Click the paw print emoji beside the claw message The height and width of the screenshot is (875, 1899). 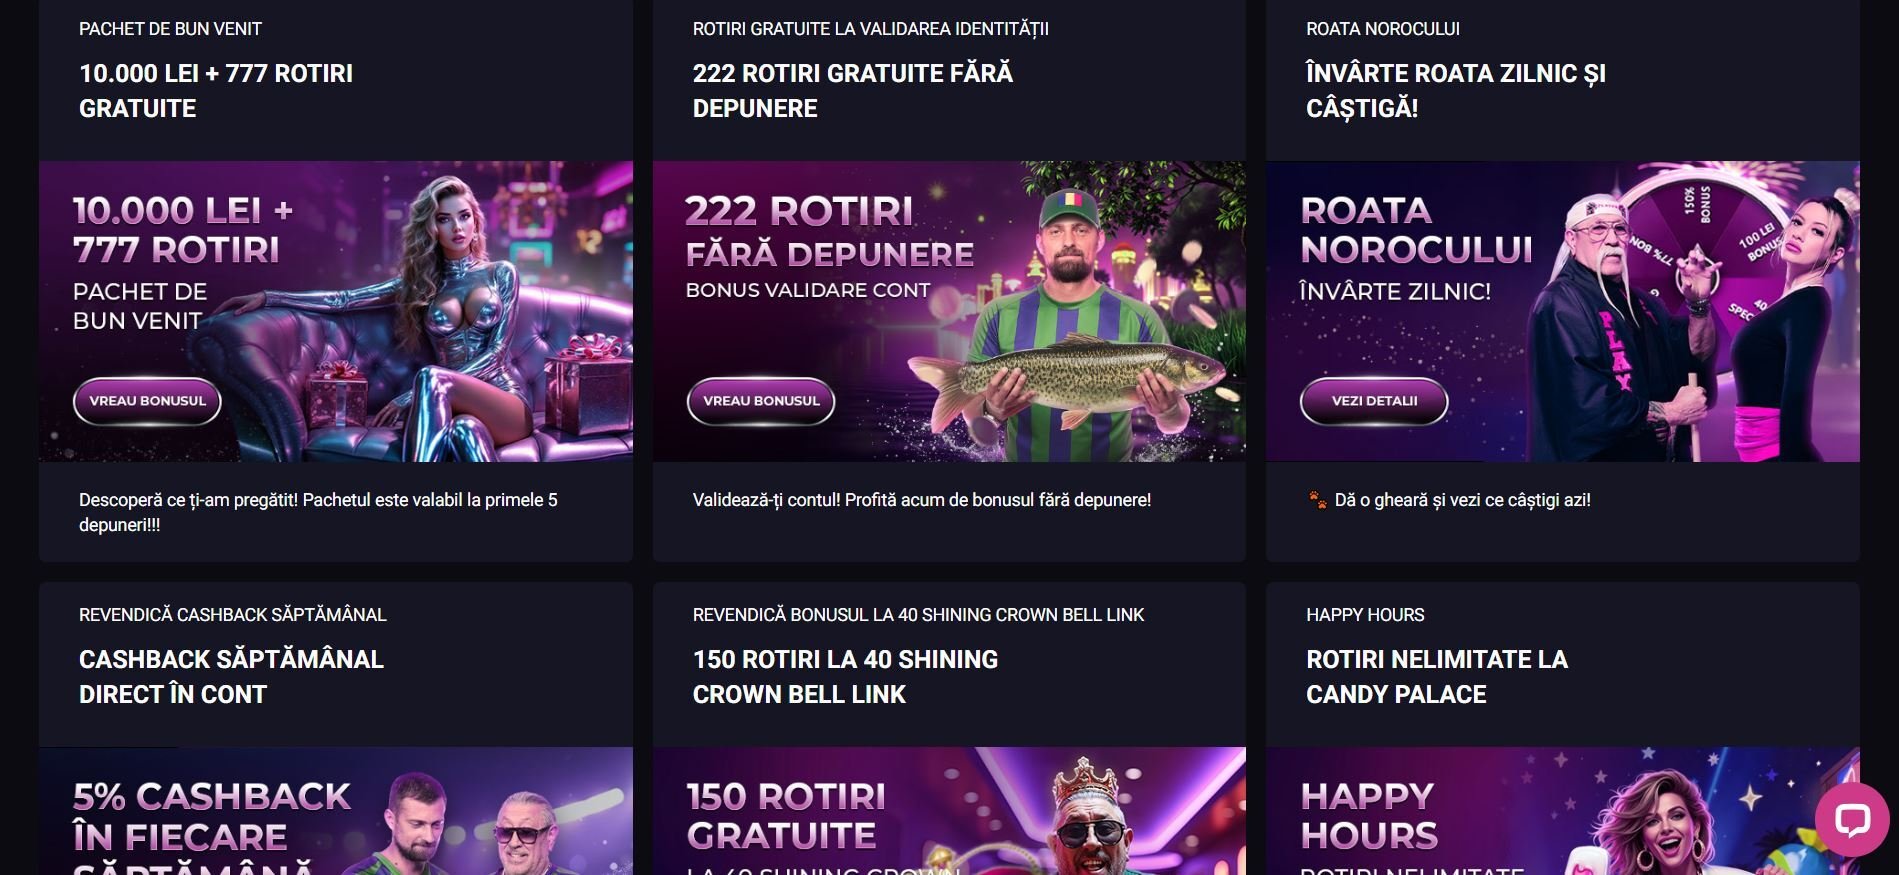click(1317, 500)
